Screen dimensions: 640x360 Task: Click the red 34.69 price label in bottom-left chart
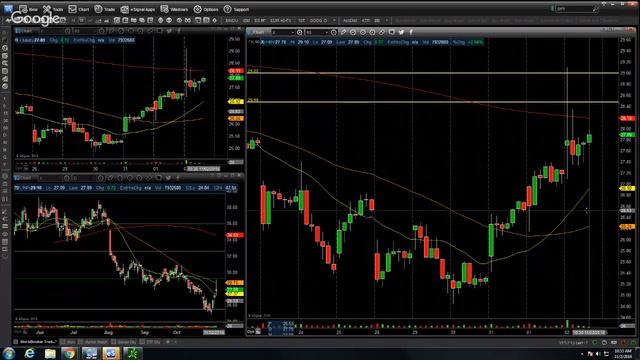(x=235, y=235)
